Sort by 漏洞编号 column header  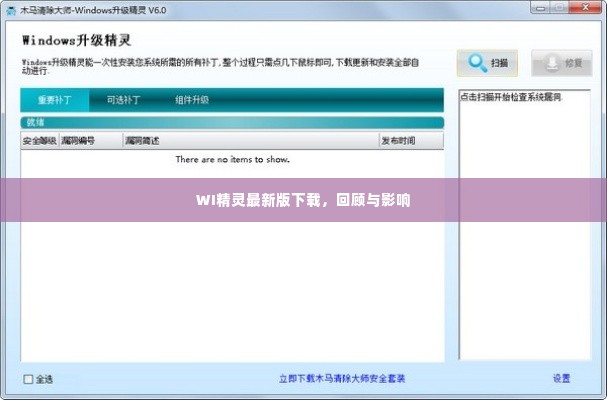(91, 141)
